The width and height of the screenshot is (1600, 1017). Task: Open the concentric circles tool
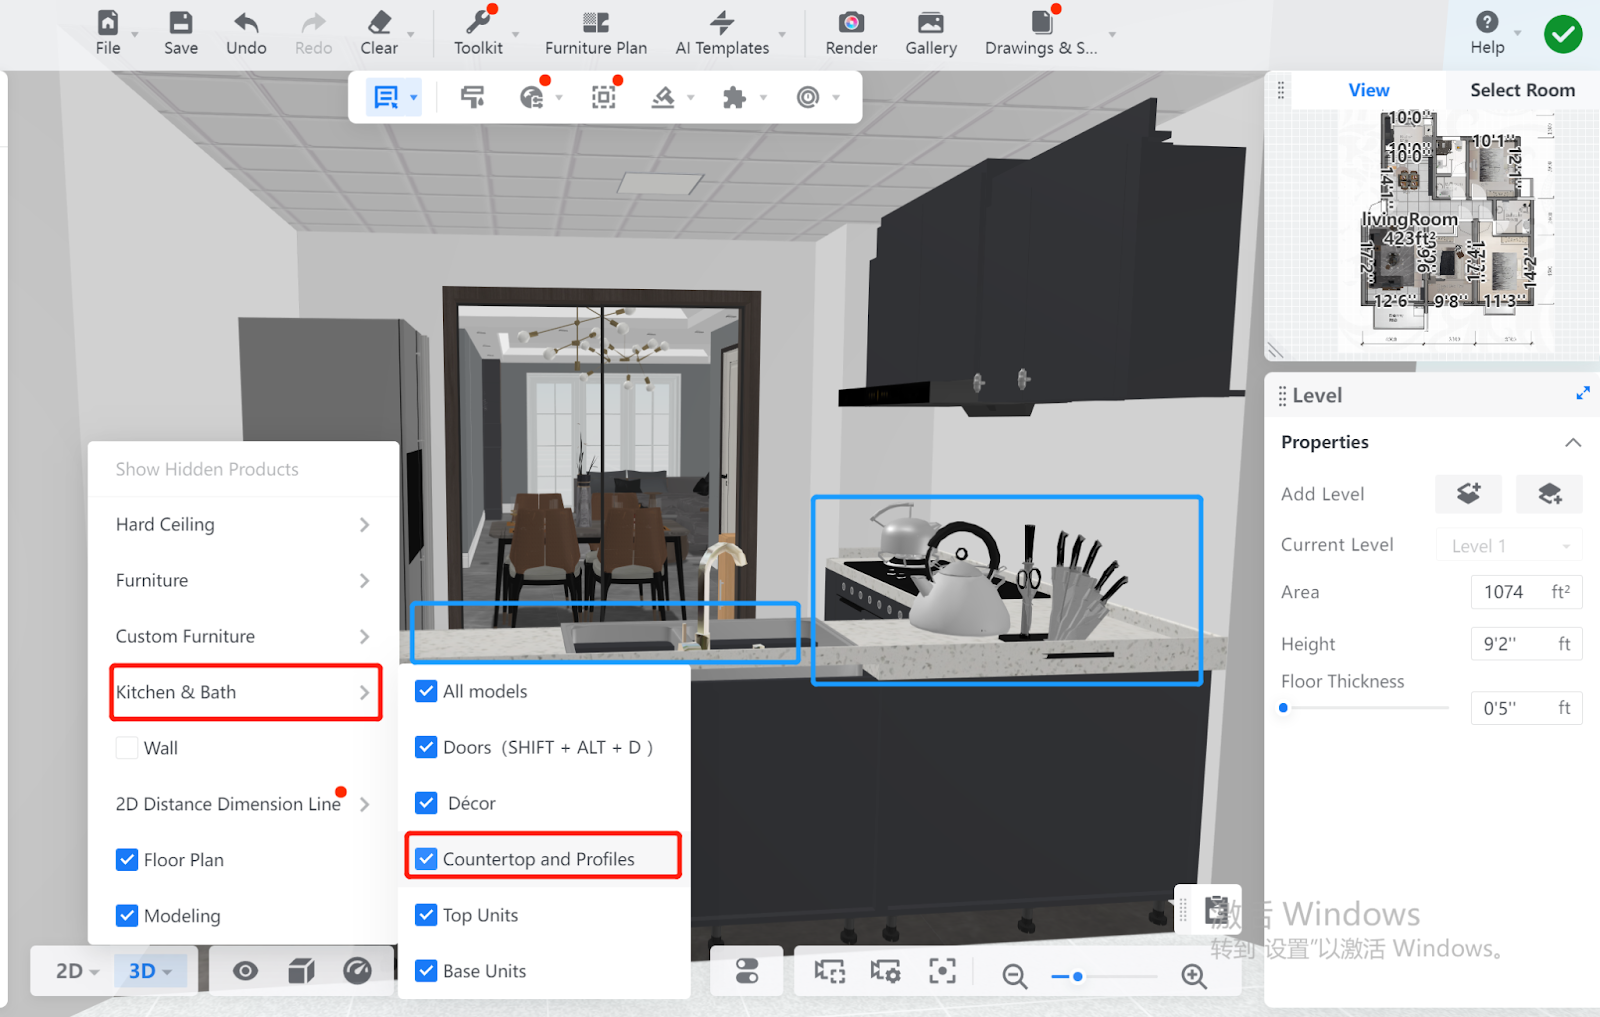click(x=808, y=97)
